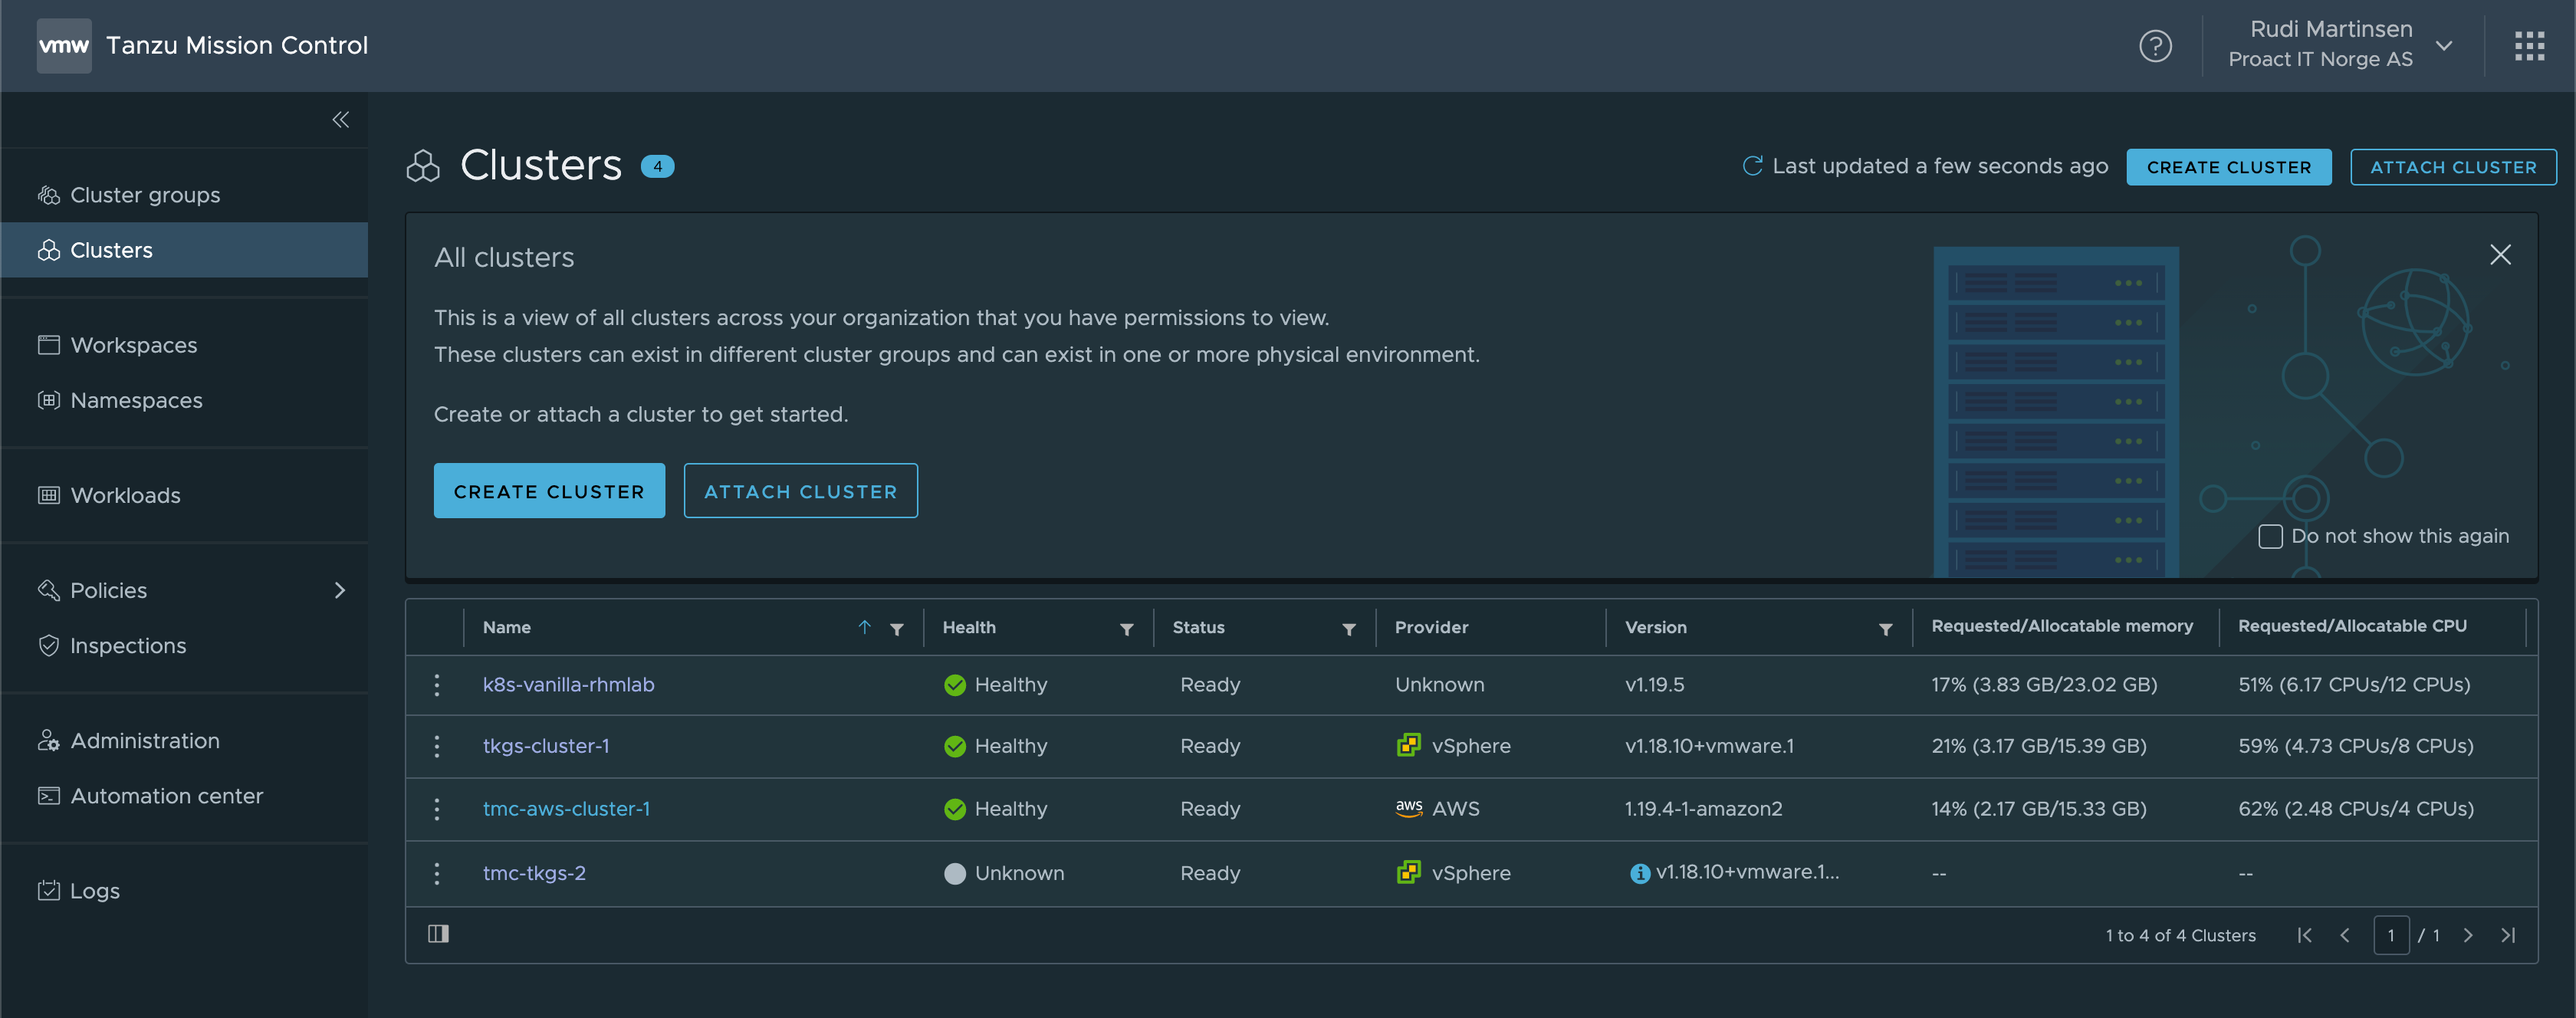The height and width of the screenshot is (1018, 2576).
Task: Open k8s-vanilla-rhmlab cluster link
Action: (568, 685)
